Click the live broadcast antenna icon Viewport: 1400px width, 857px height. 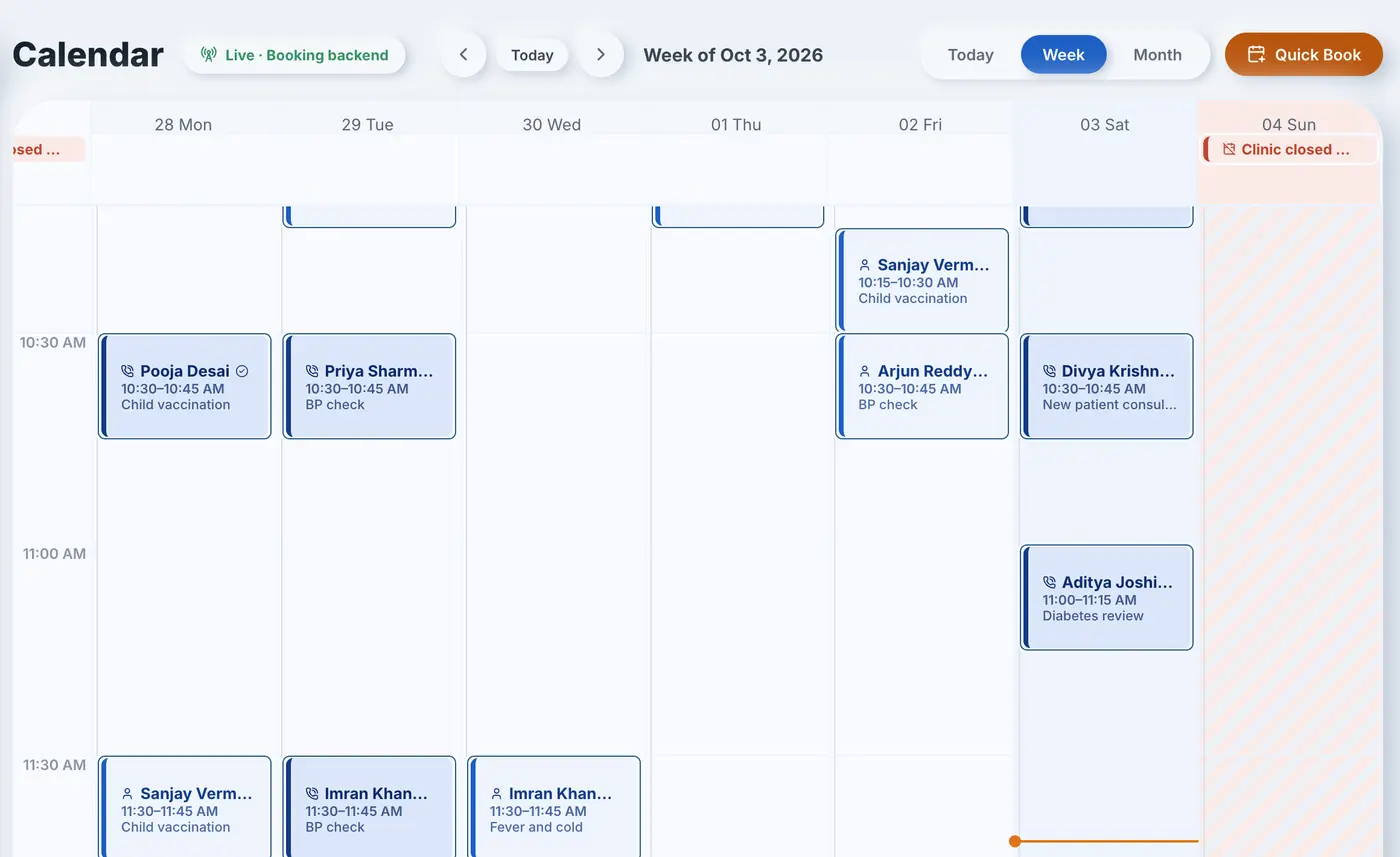tap(208, 55)
